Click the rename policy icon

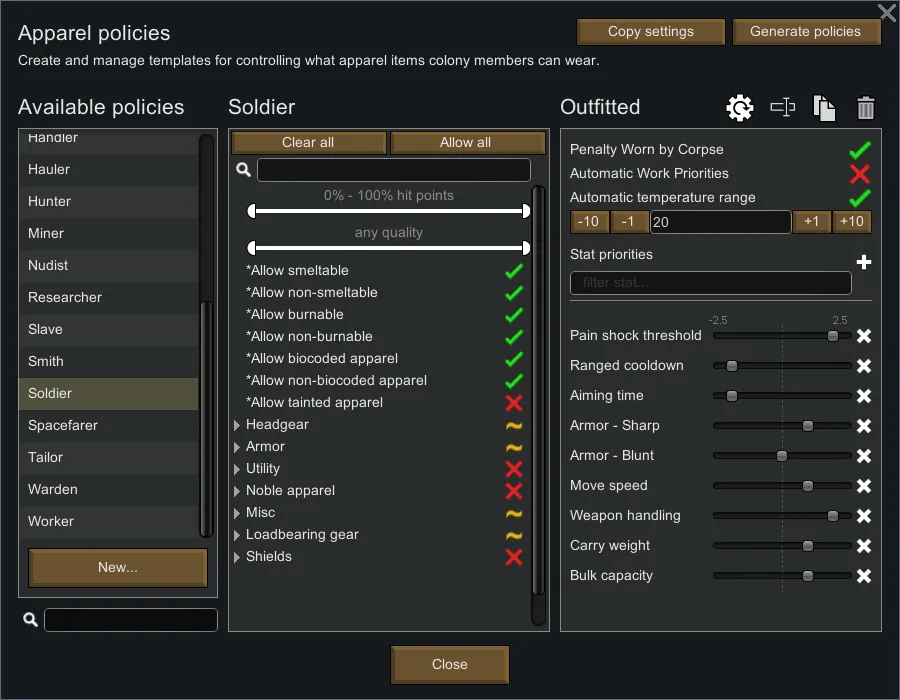782,108
